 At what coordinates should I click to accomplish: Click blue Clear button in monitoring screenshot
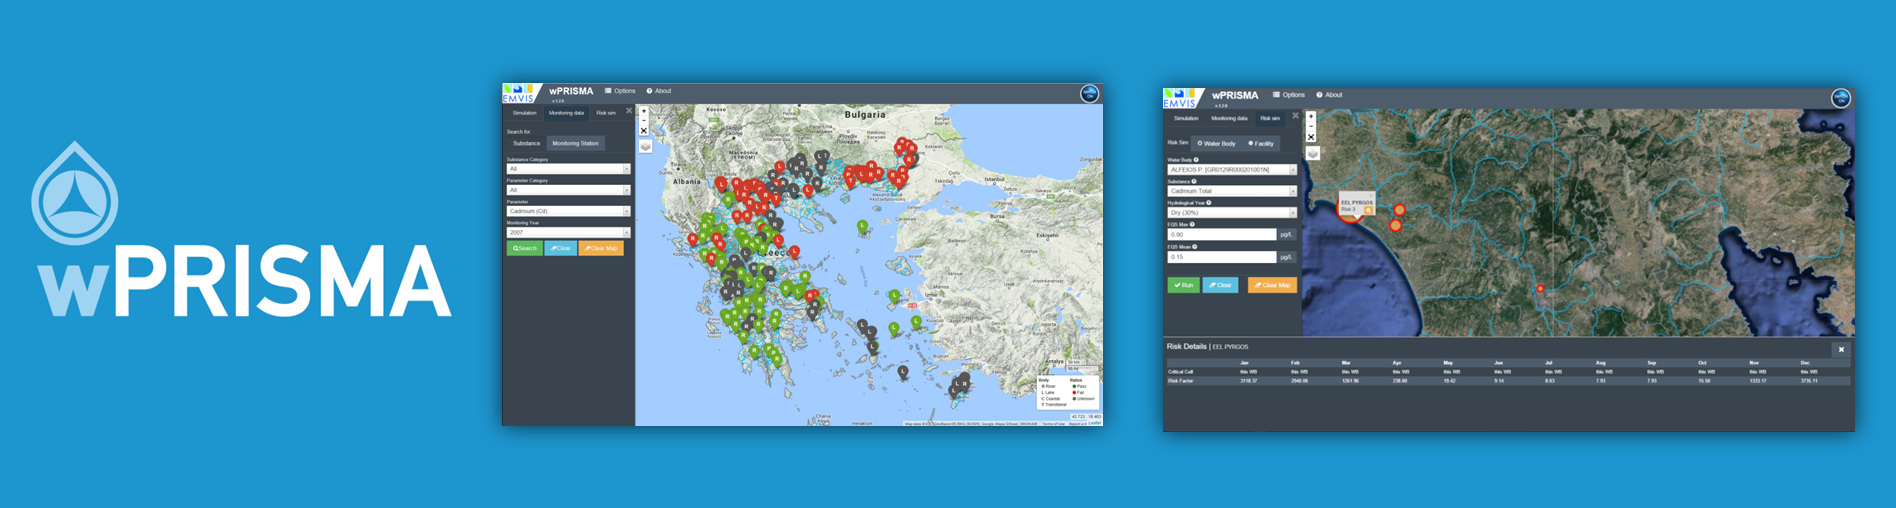pos(560,248)
